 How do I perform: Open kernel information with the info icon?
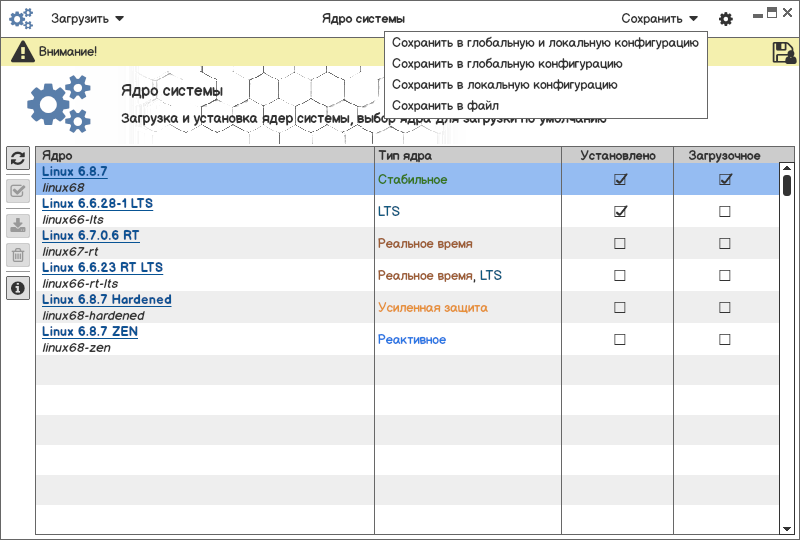[18, 288]
